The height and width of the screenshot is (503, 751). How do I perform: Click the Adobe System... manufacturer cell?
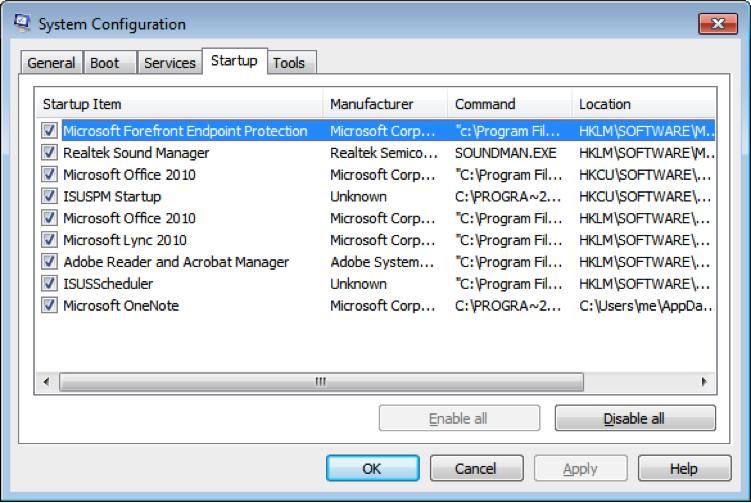382,262
